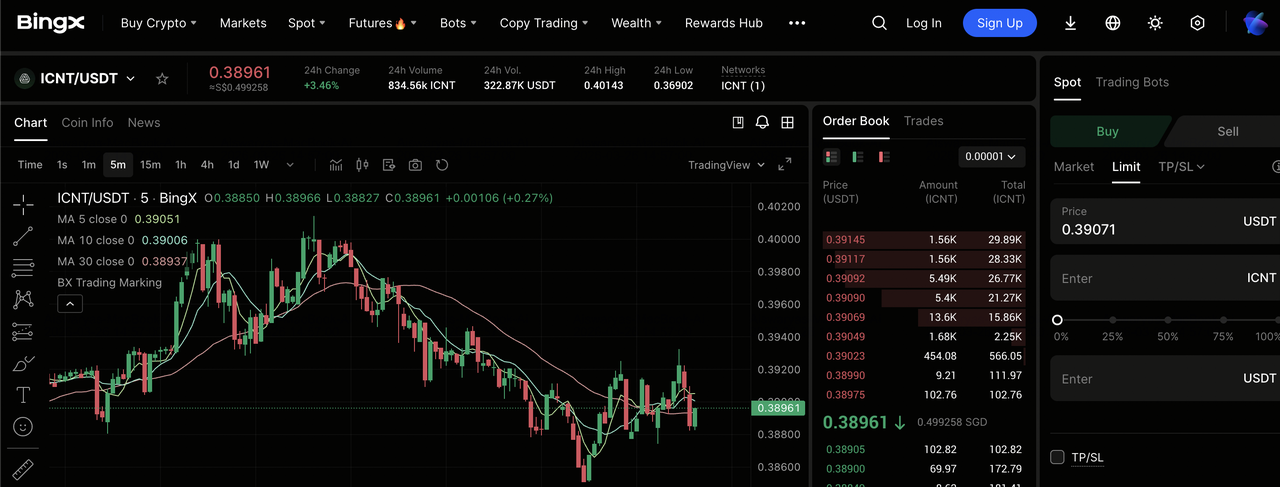Click the 50% mark on amount slider

(x=1168, y=320)
